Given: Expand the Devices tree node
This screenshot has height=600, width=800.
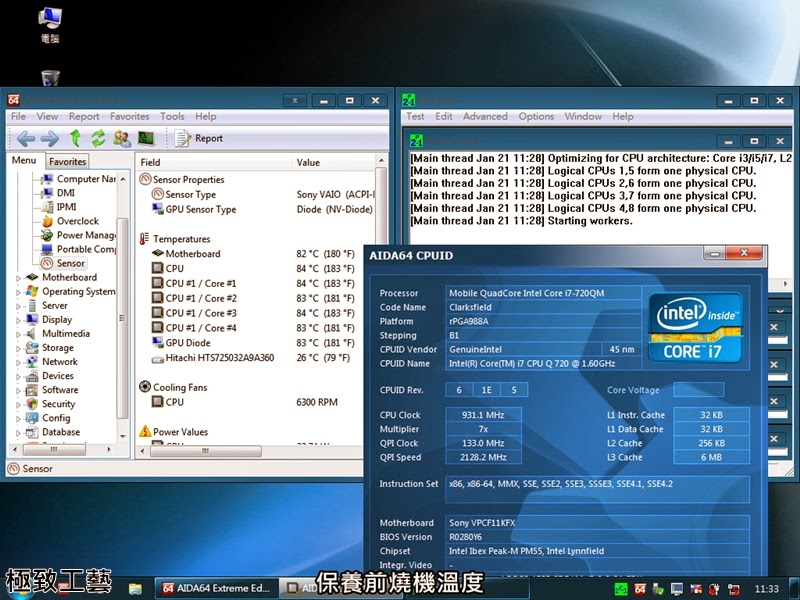Looking at the screenshot, I should 18,377.
